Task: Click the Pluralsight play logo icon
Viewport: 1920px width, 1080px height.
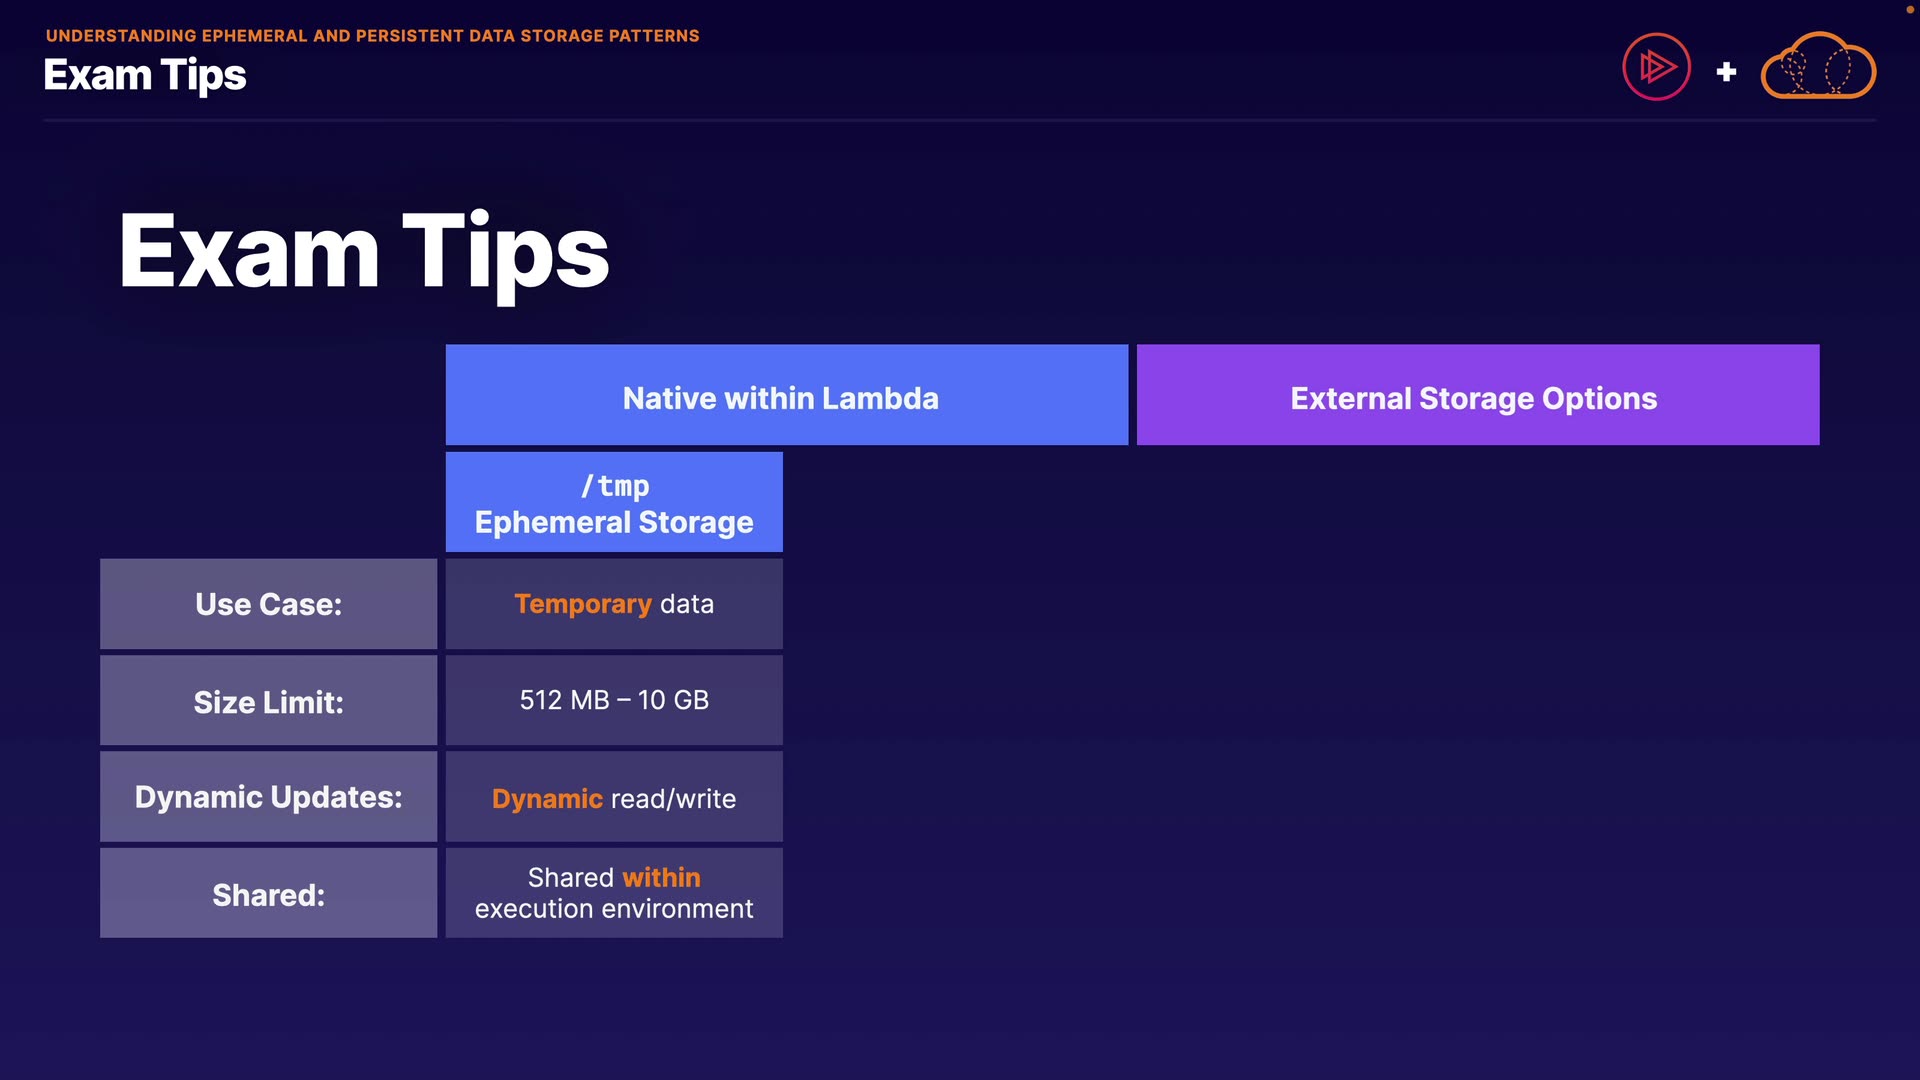Action: pos(1656,68)
